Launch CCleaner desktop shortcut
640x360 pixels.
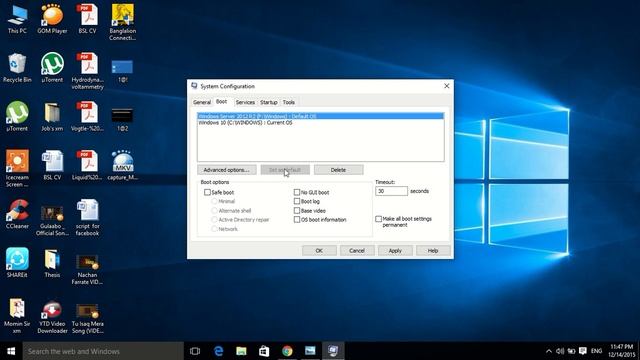click(x=17, y=214)
